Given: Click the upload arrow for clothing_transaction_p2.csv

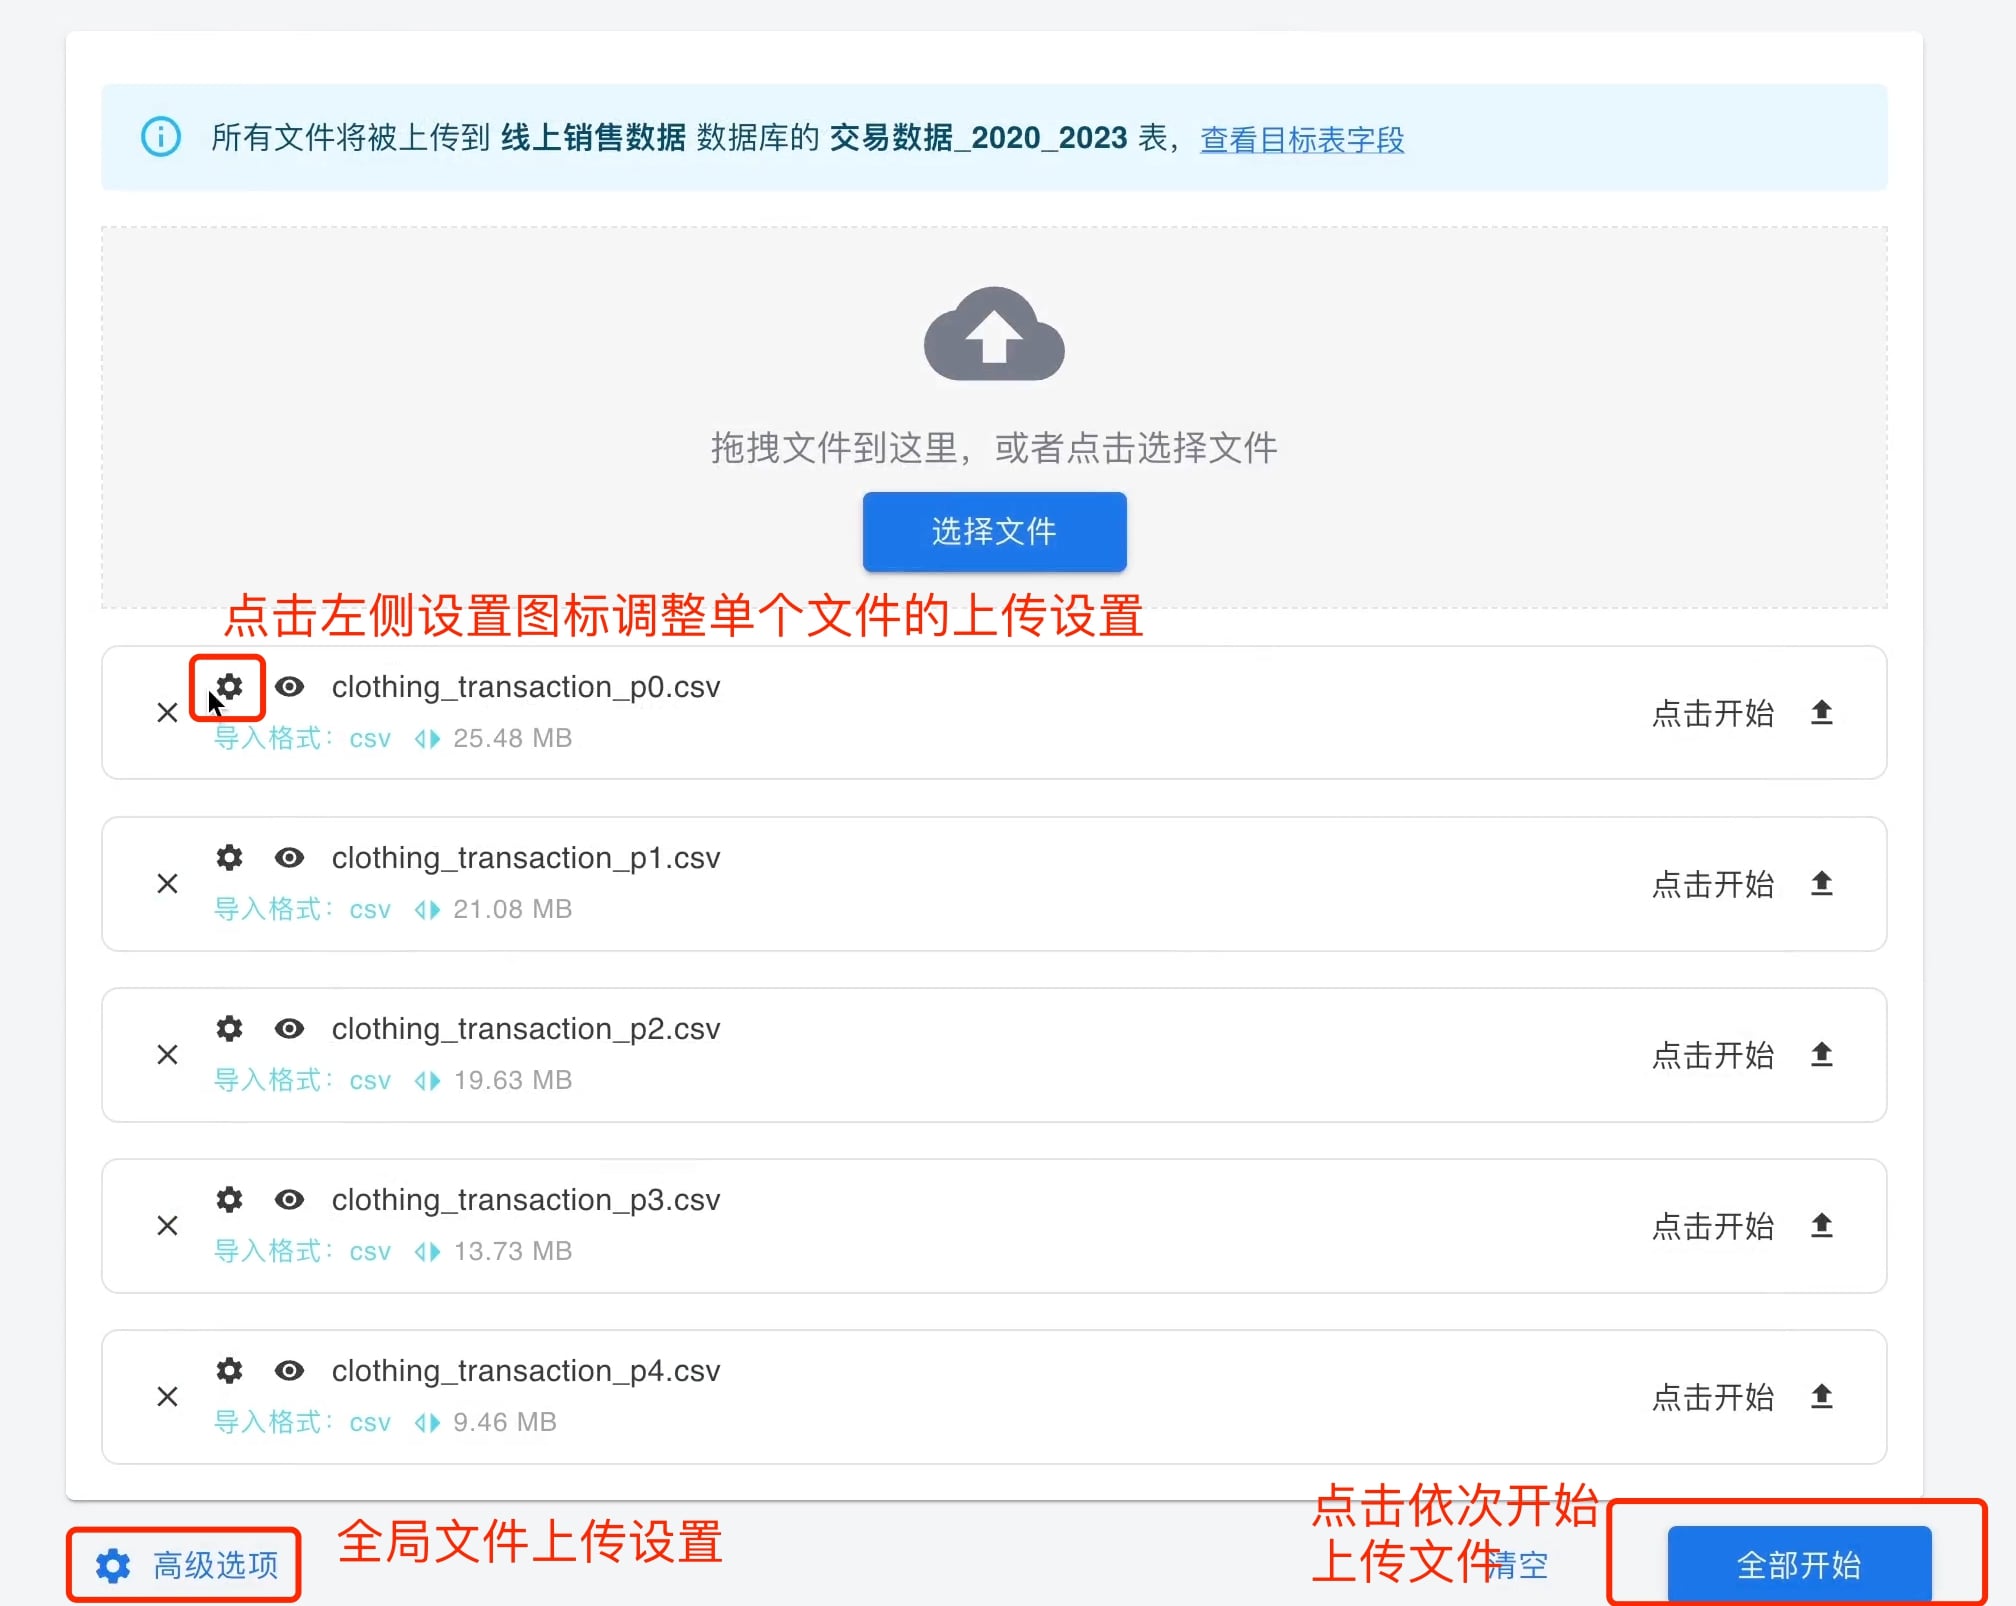Looking at the screenshot, I should [x=1820, y=1054].
